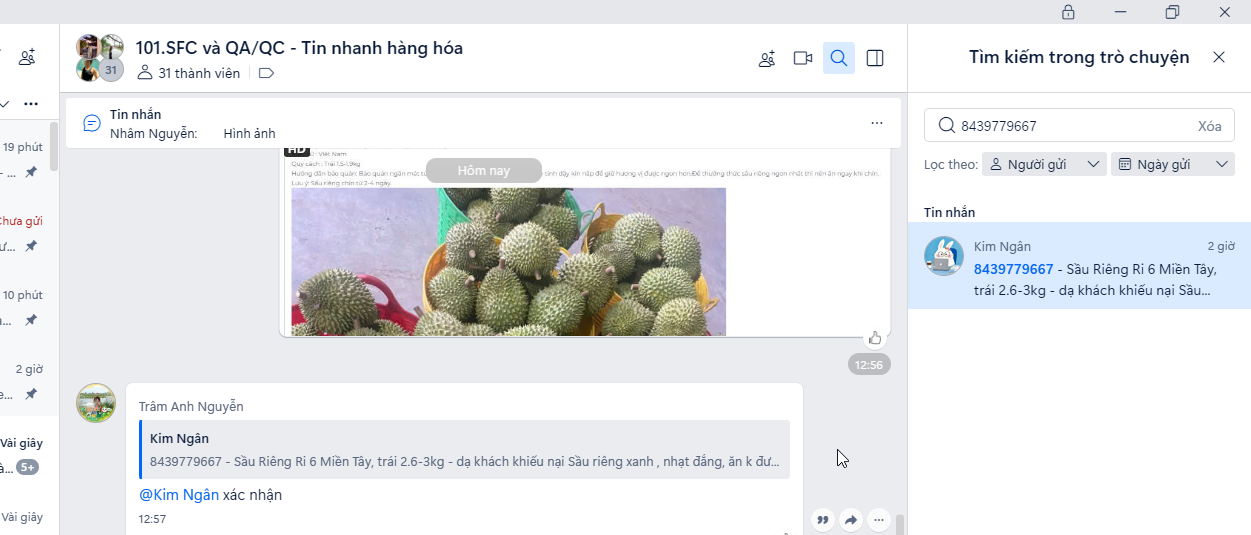Click the tag label icon beside member count
1251x535 pixels.
coord(266,73)
